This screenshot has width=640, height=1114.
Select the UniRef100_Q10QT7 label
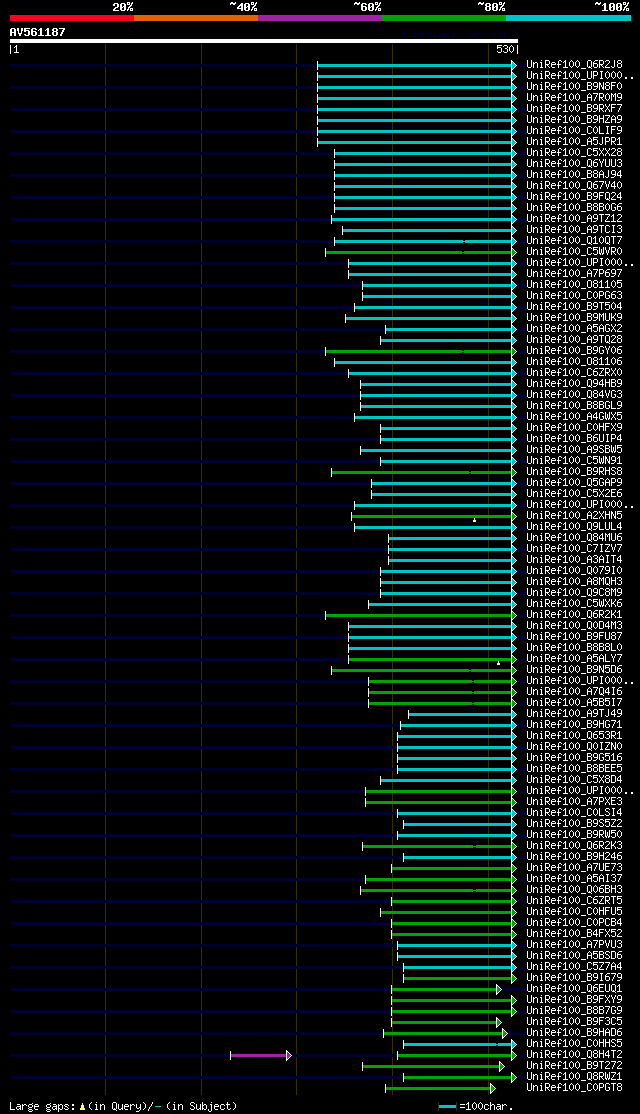[x=574, y=241]
